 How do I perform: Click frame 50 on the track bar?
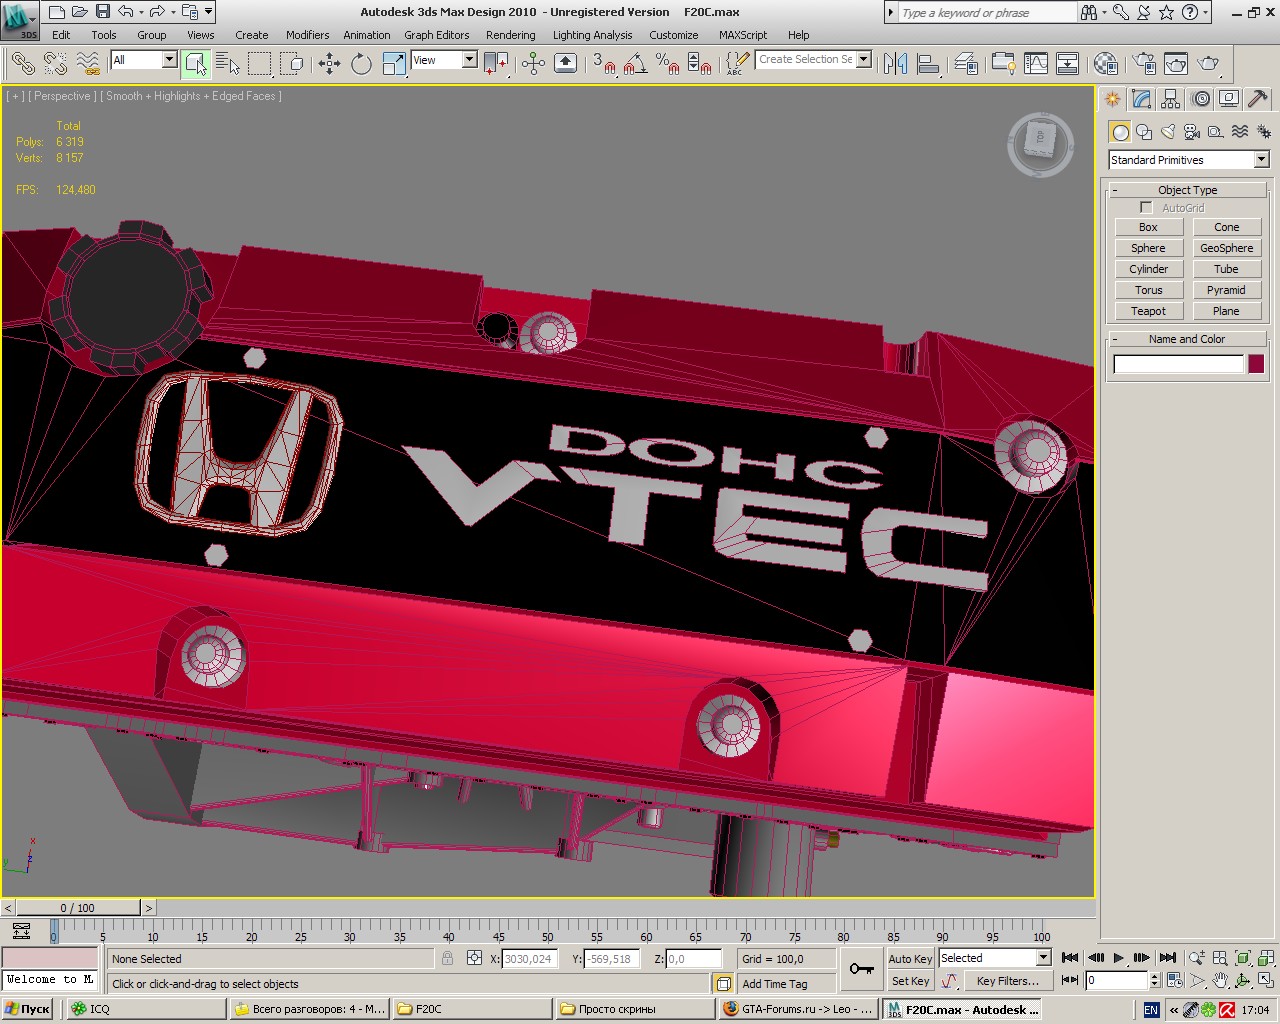click(x=547, y=931)
